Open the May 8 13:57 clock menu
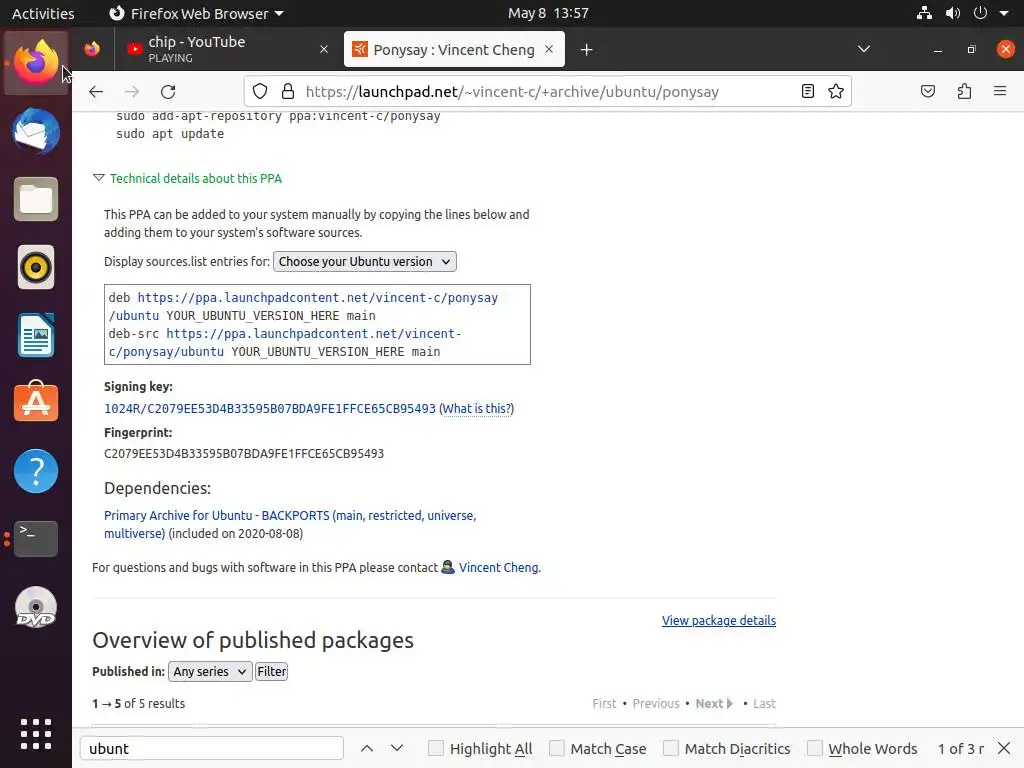The width and height of the screenshot is (1024, 768). click(549, 13)
